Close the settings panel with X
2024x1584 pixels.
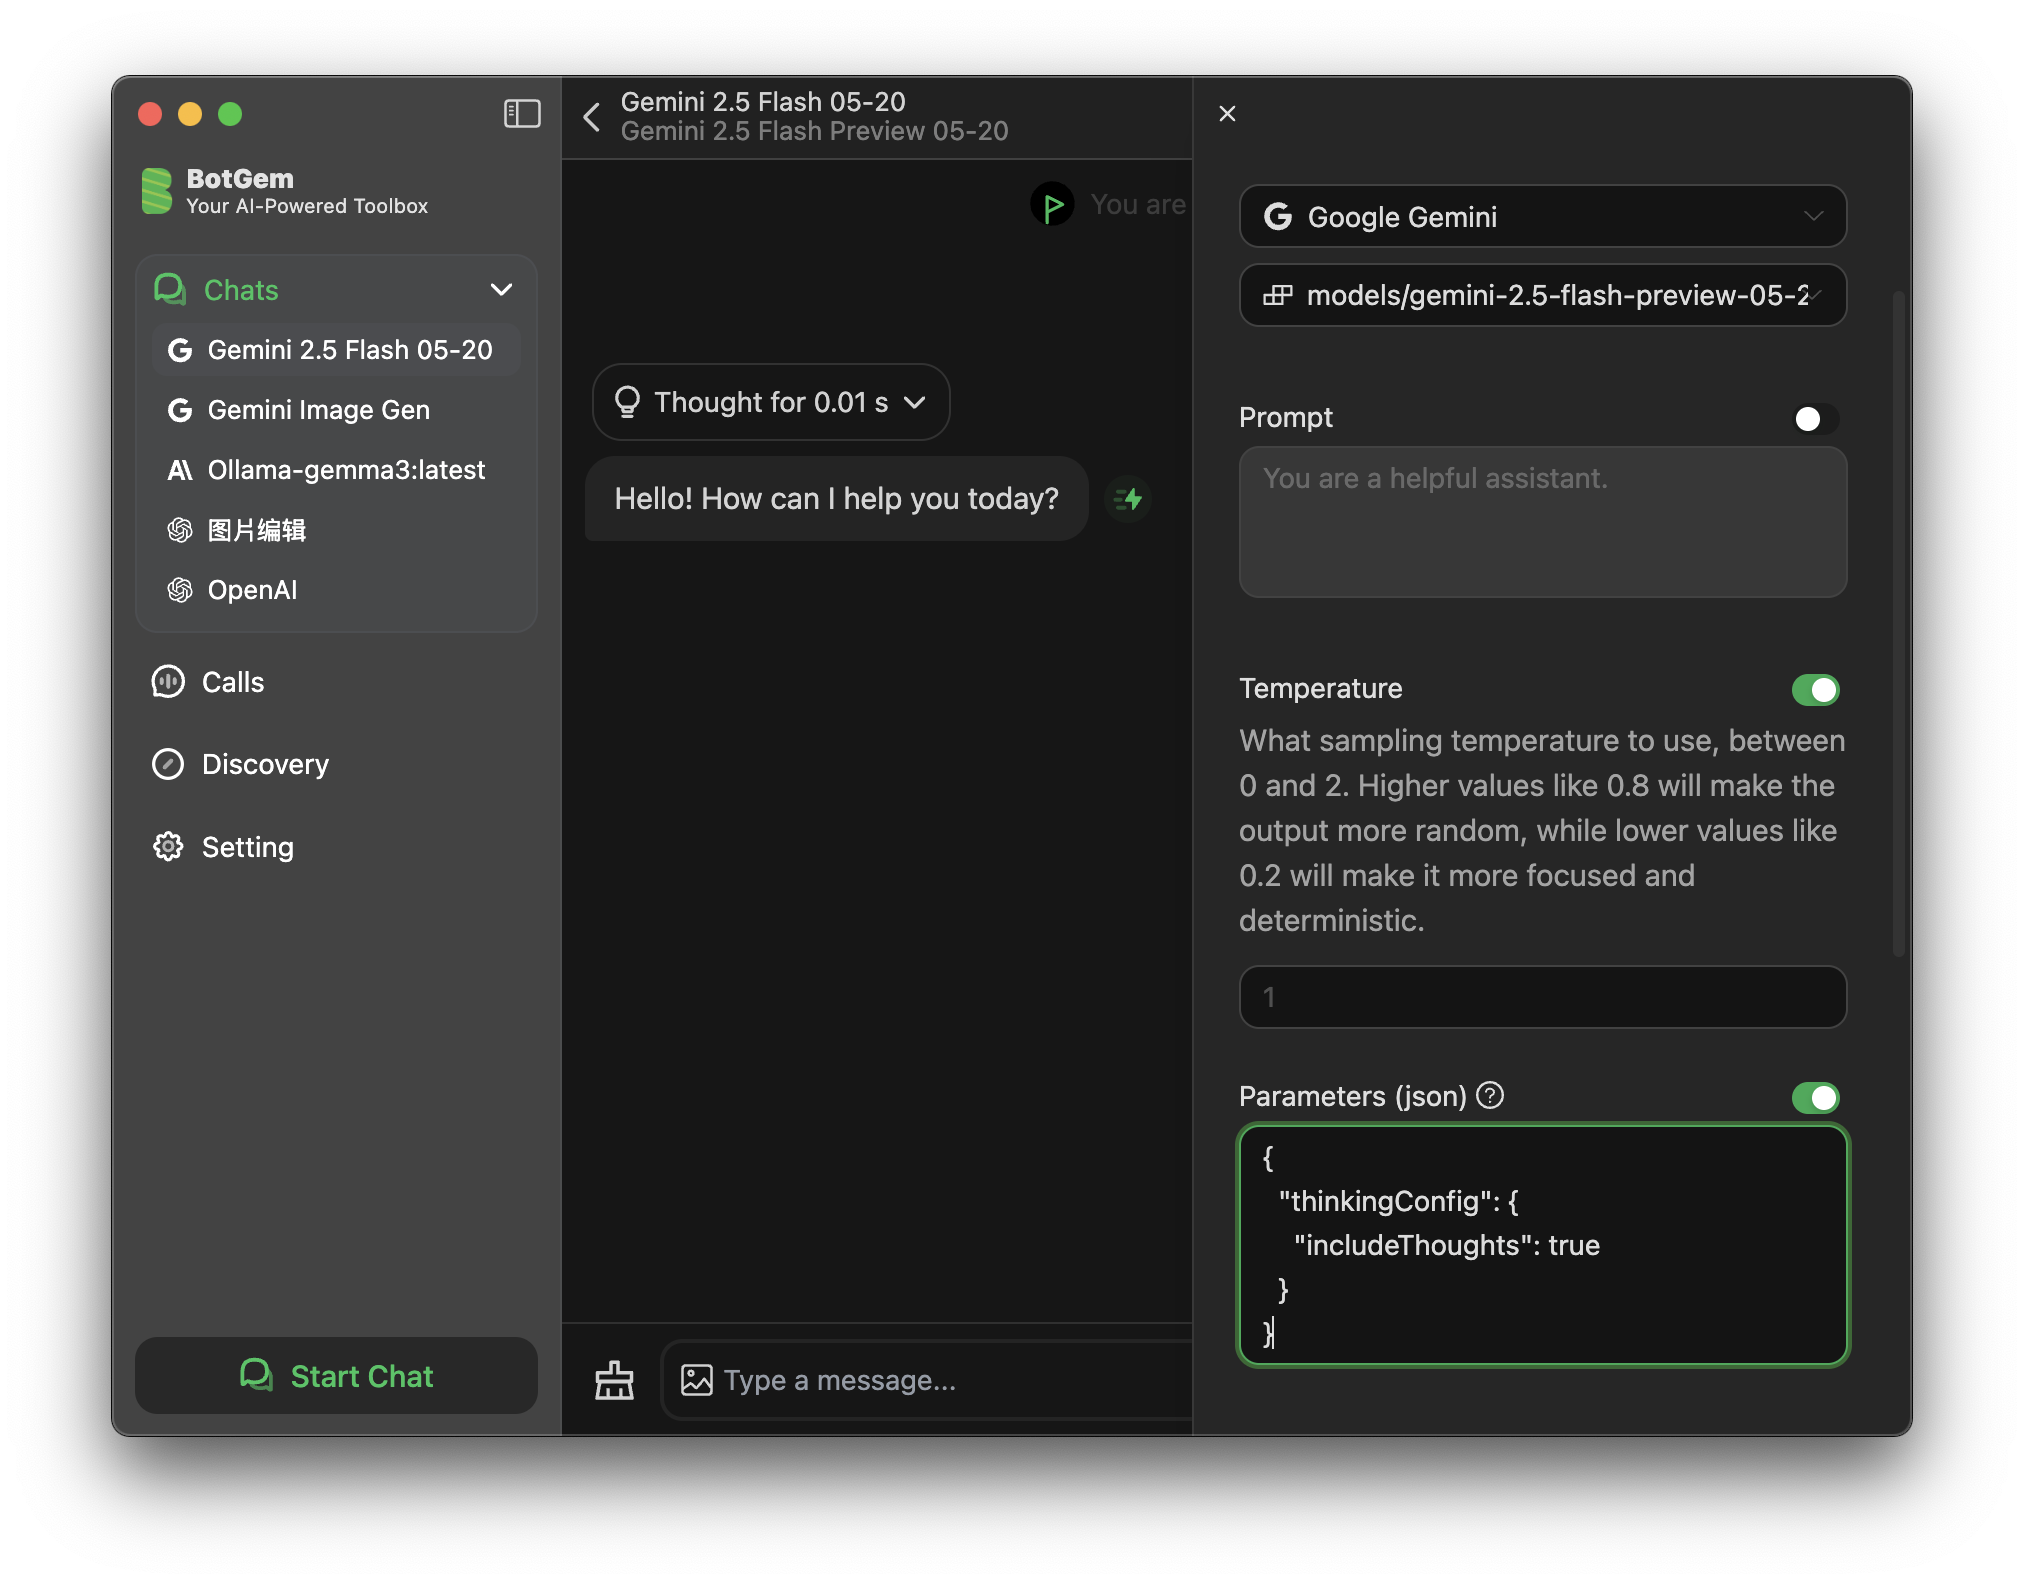coord(1228,114)
